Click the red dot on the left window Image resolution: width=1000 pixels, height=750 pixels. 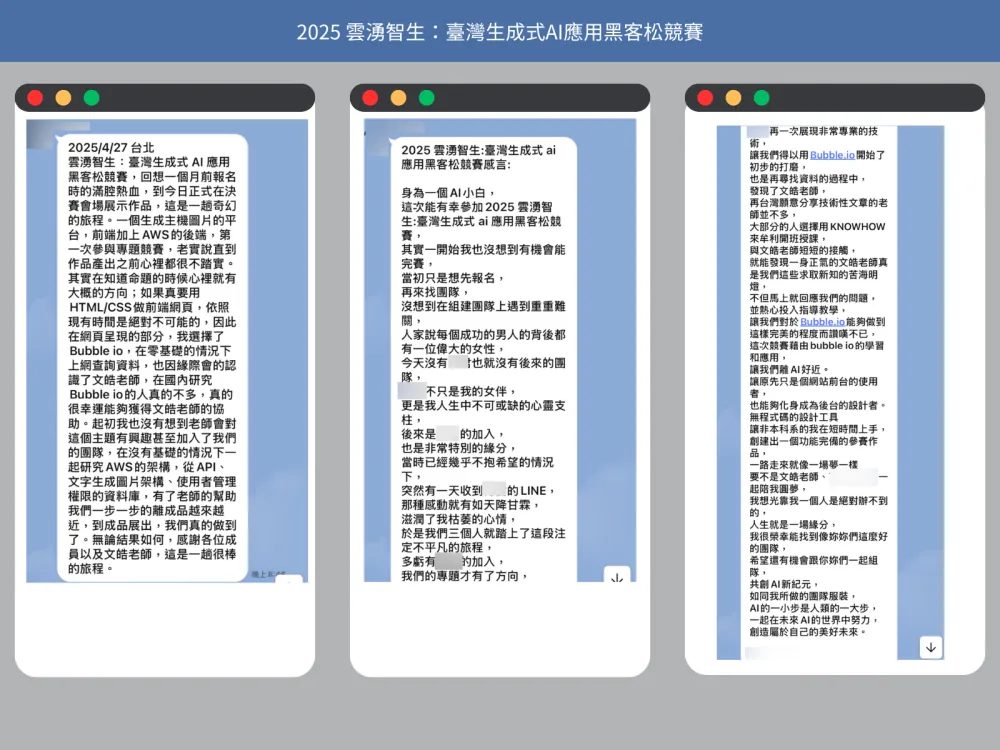[35, 98]
